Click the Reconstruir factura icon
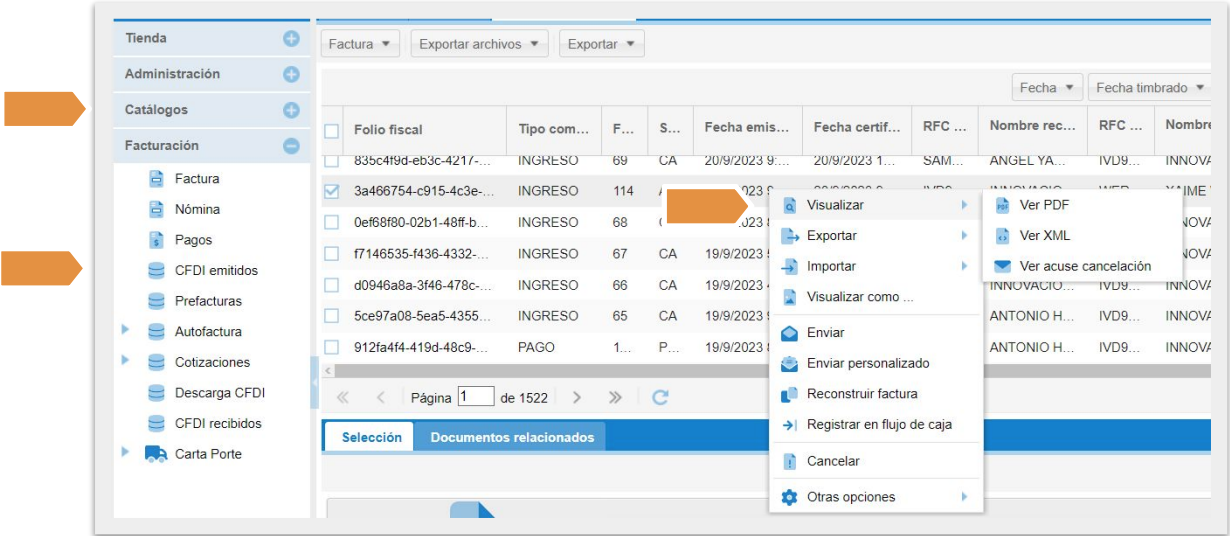1230x536 pixels. (x=789, y=394)
